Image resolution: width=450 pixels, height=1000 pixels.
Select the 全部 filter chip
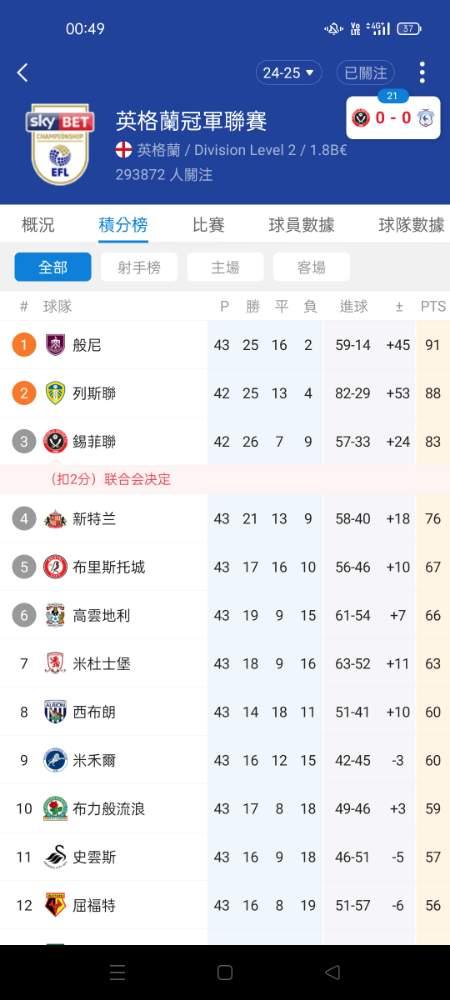pos(53,267)
